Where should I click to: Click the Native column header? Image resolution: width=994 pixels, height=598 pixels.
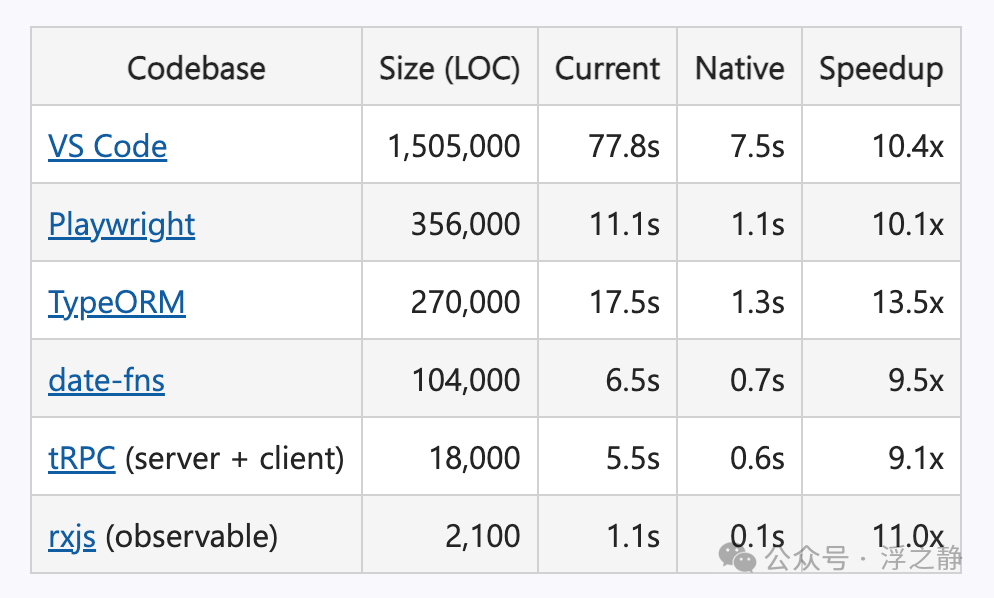740,67
